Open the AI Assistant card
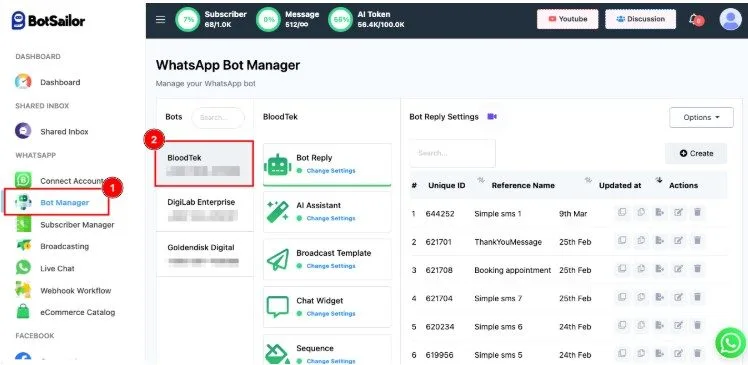Viewport: 748px width, 365px height. pos(327,212)
